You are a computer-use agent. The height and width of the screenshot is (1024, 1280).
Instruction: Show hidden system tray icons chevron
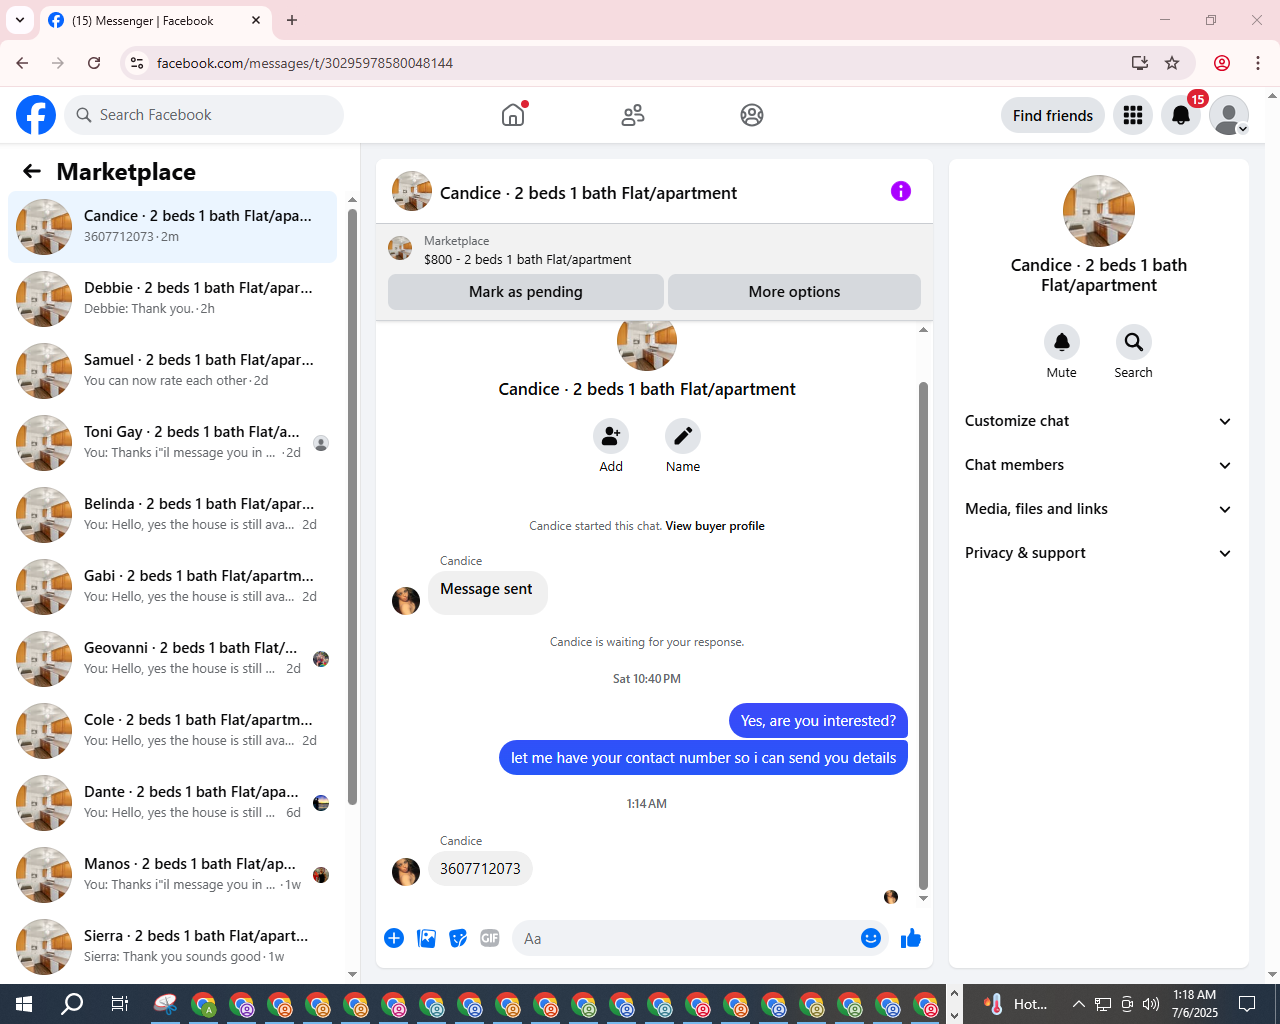click(1078, 1004)
